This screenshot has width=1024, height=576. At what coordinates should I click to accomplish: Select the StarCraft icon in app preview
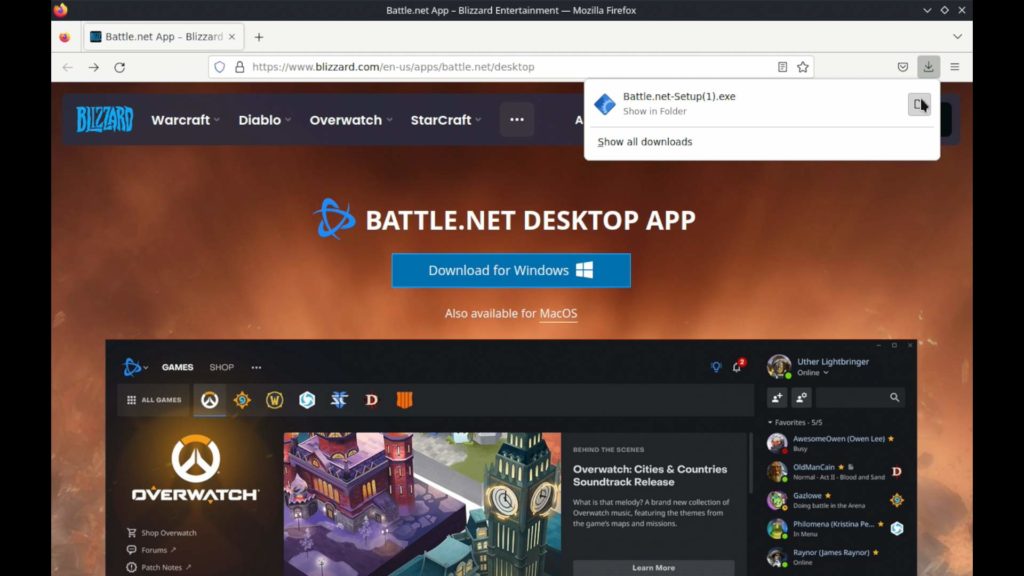point(339,400)
